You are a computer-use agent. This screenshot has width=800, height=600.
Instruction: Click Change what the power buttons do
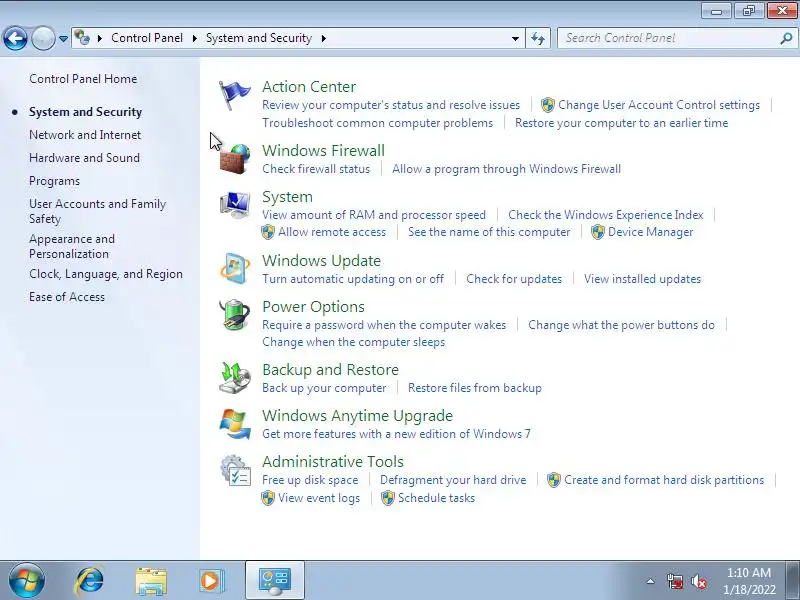pyautogui.click(x=621, y=325)
